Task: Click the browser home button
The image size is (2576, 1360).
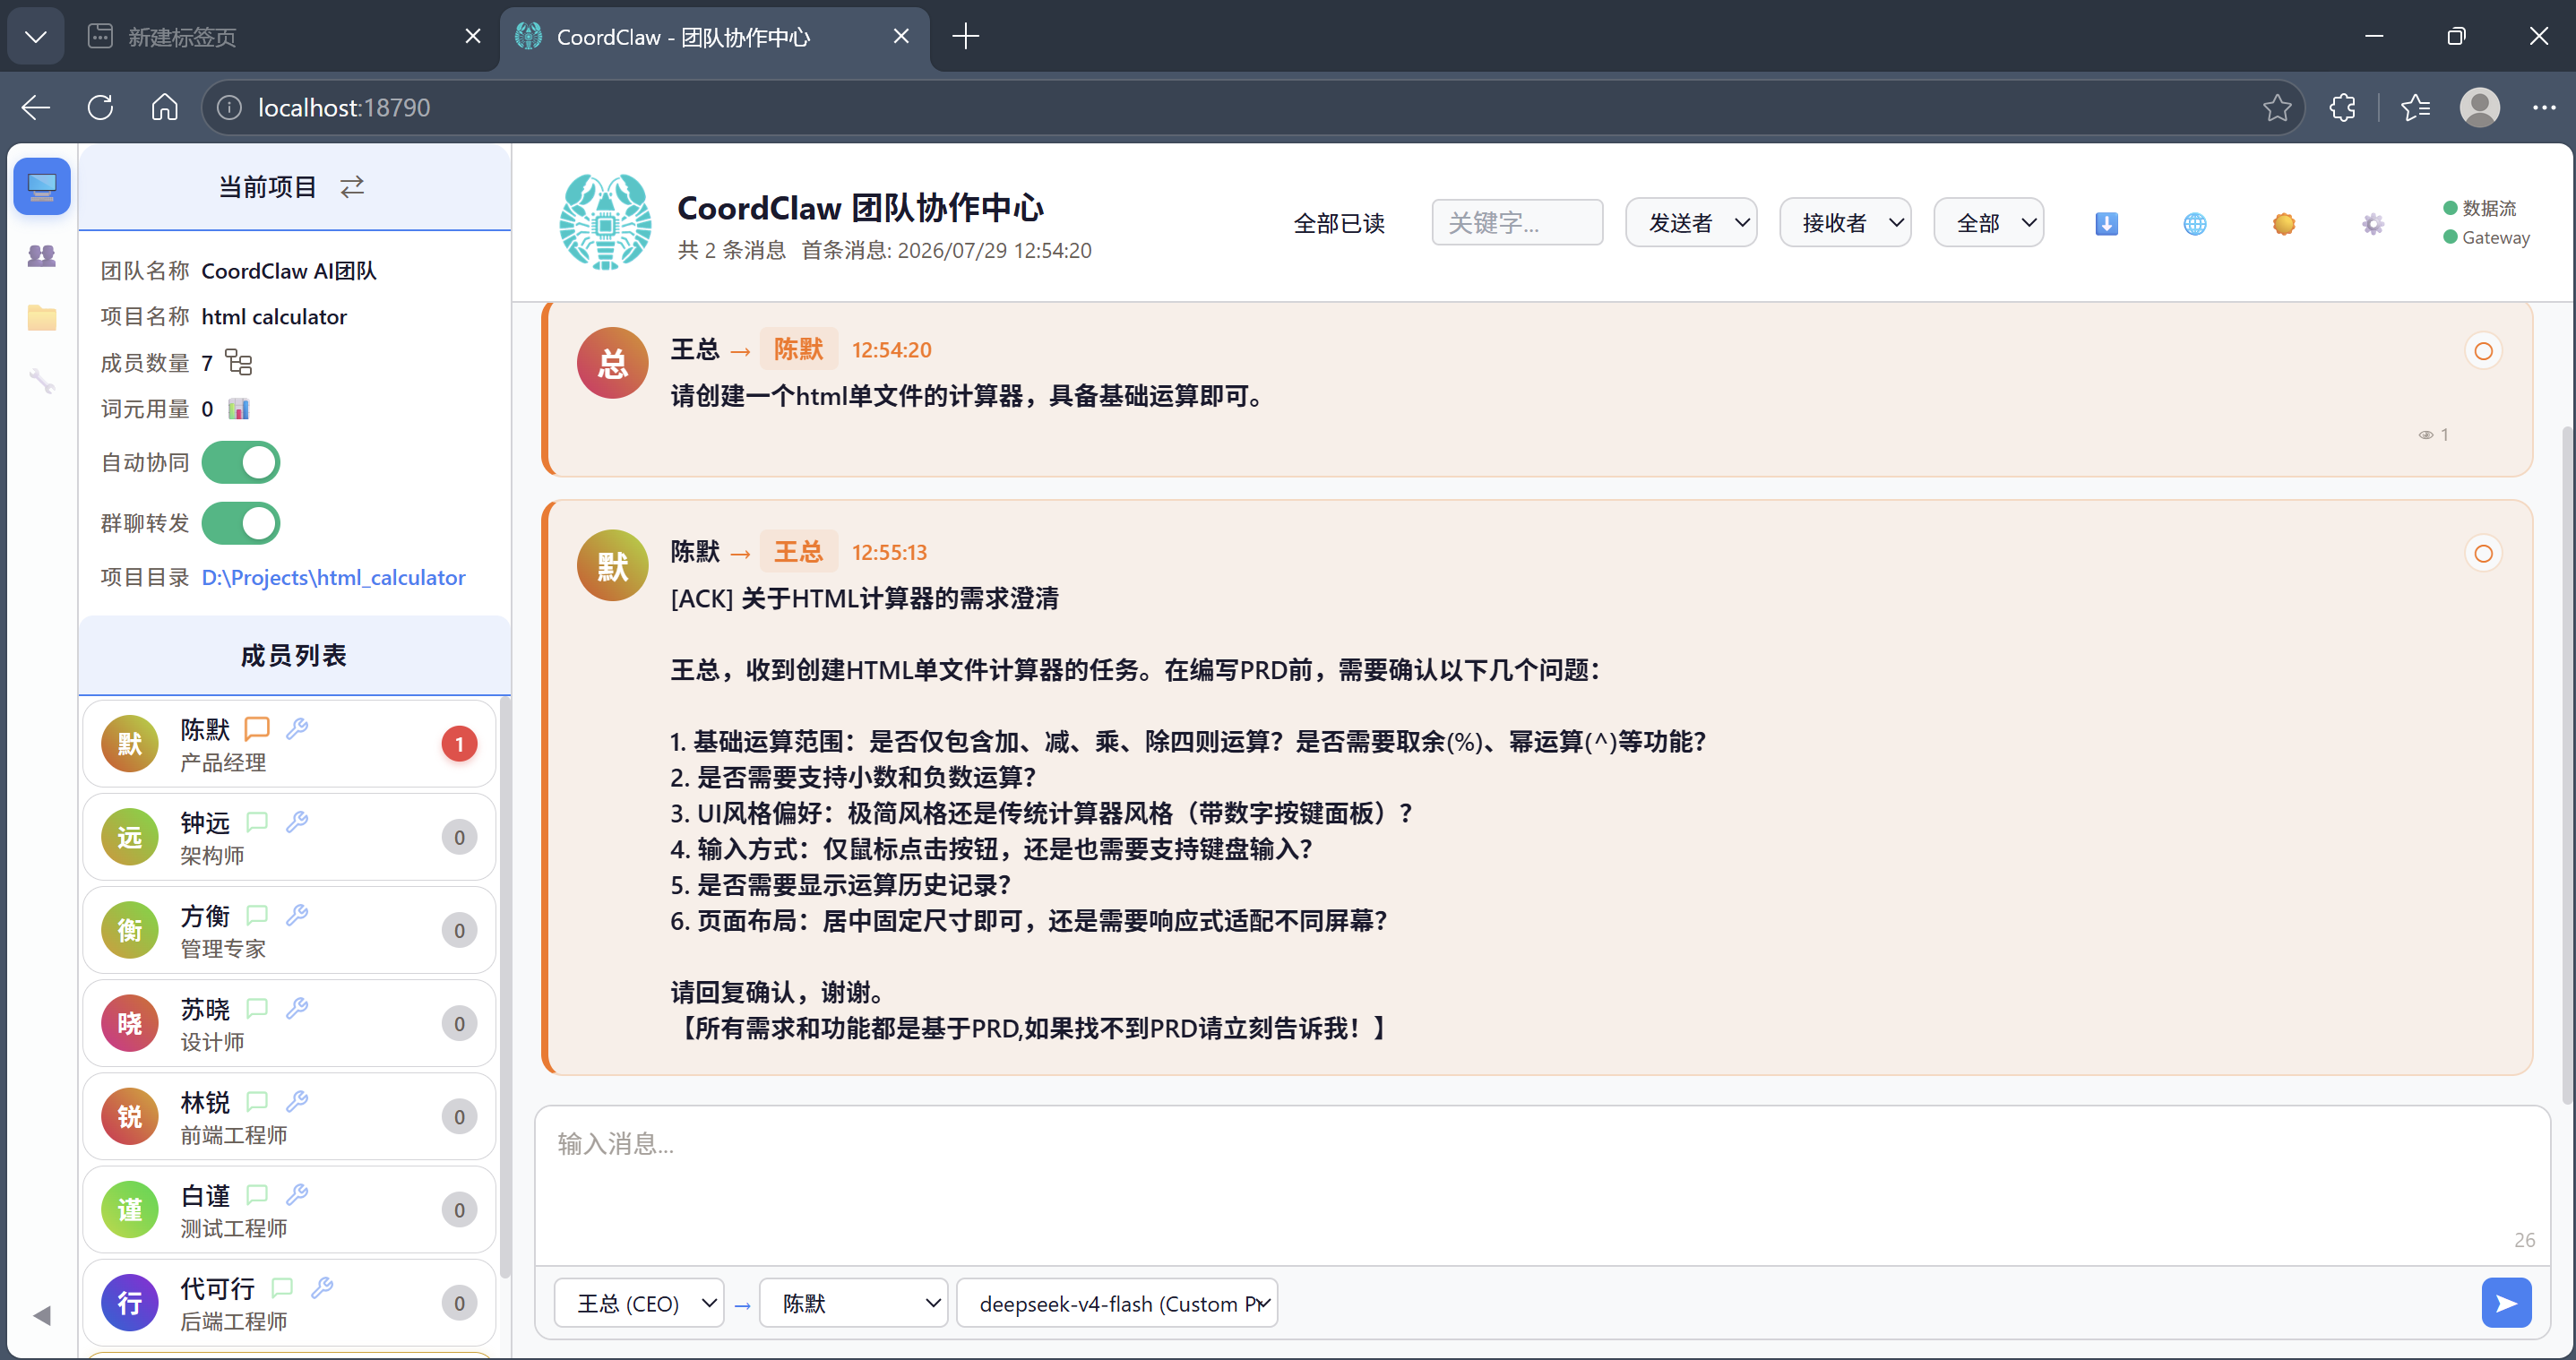Action: 164,107
